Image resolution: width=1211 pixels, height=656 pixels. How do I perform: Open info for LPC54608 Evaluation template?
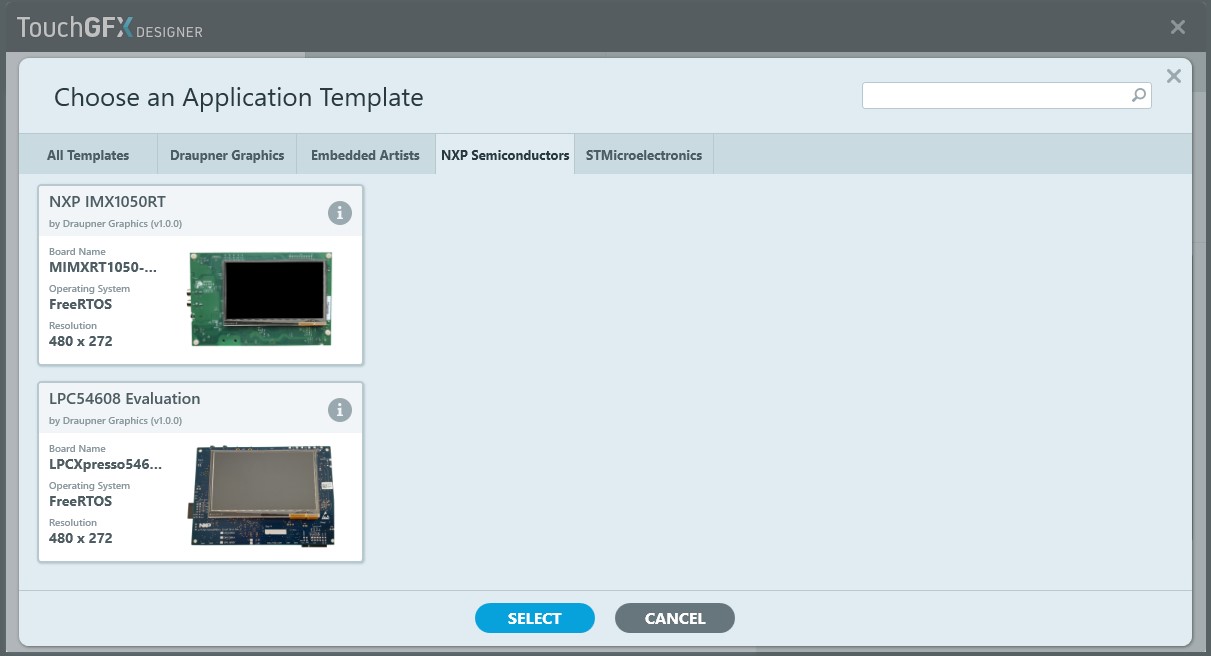pyautogui.click(x=340, y=410)
